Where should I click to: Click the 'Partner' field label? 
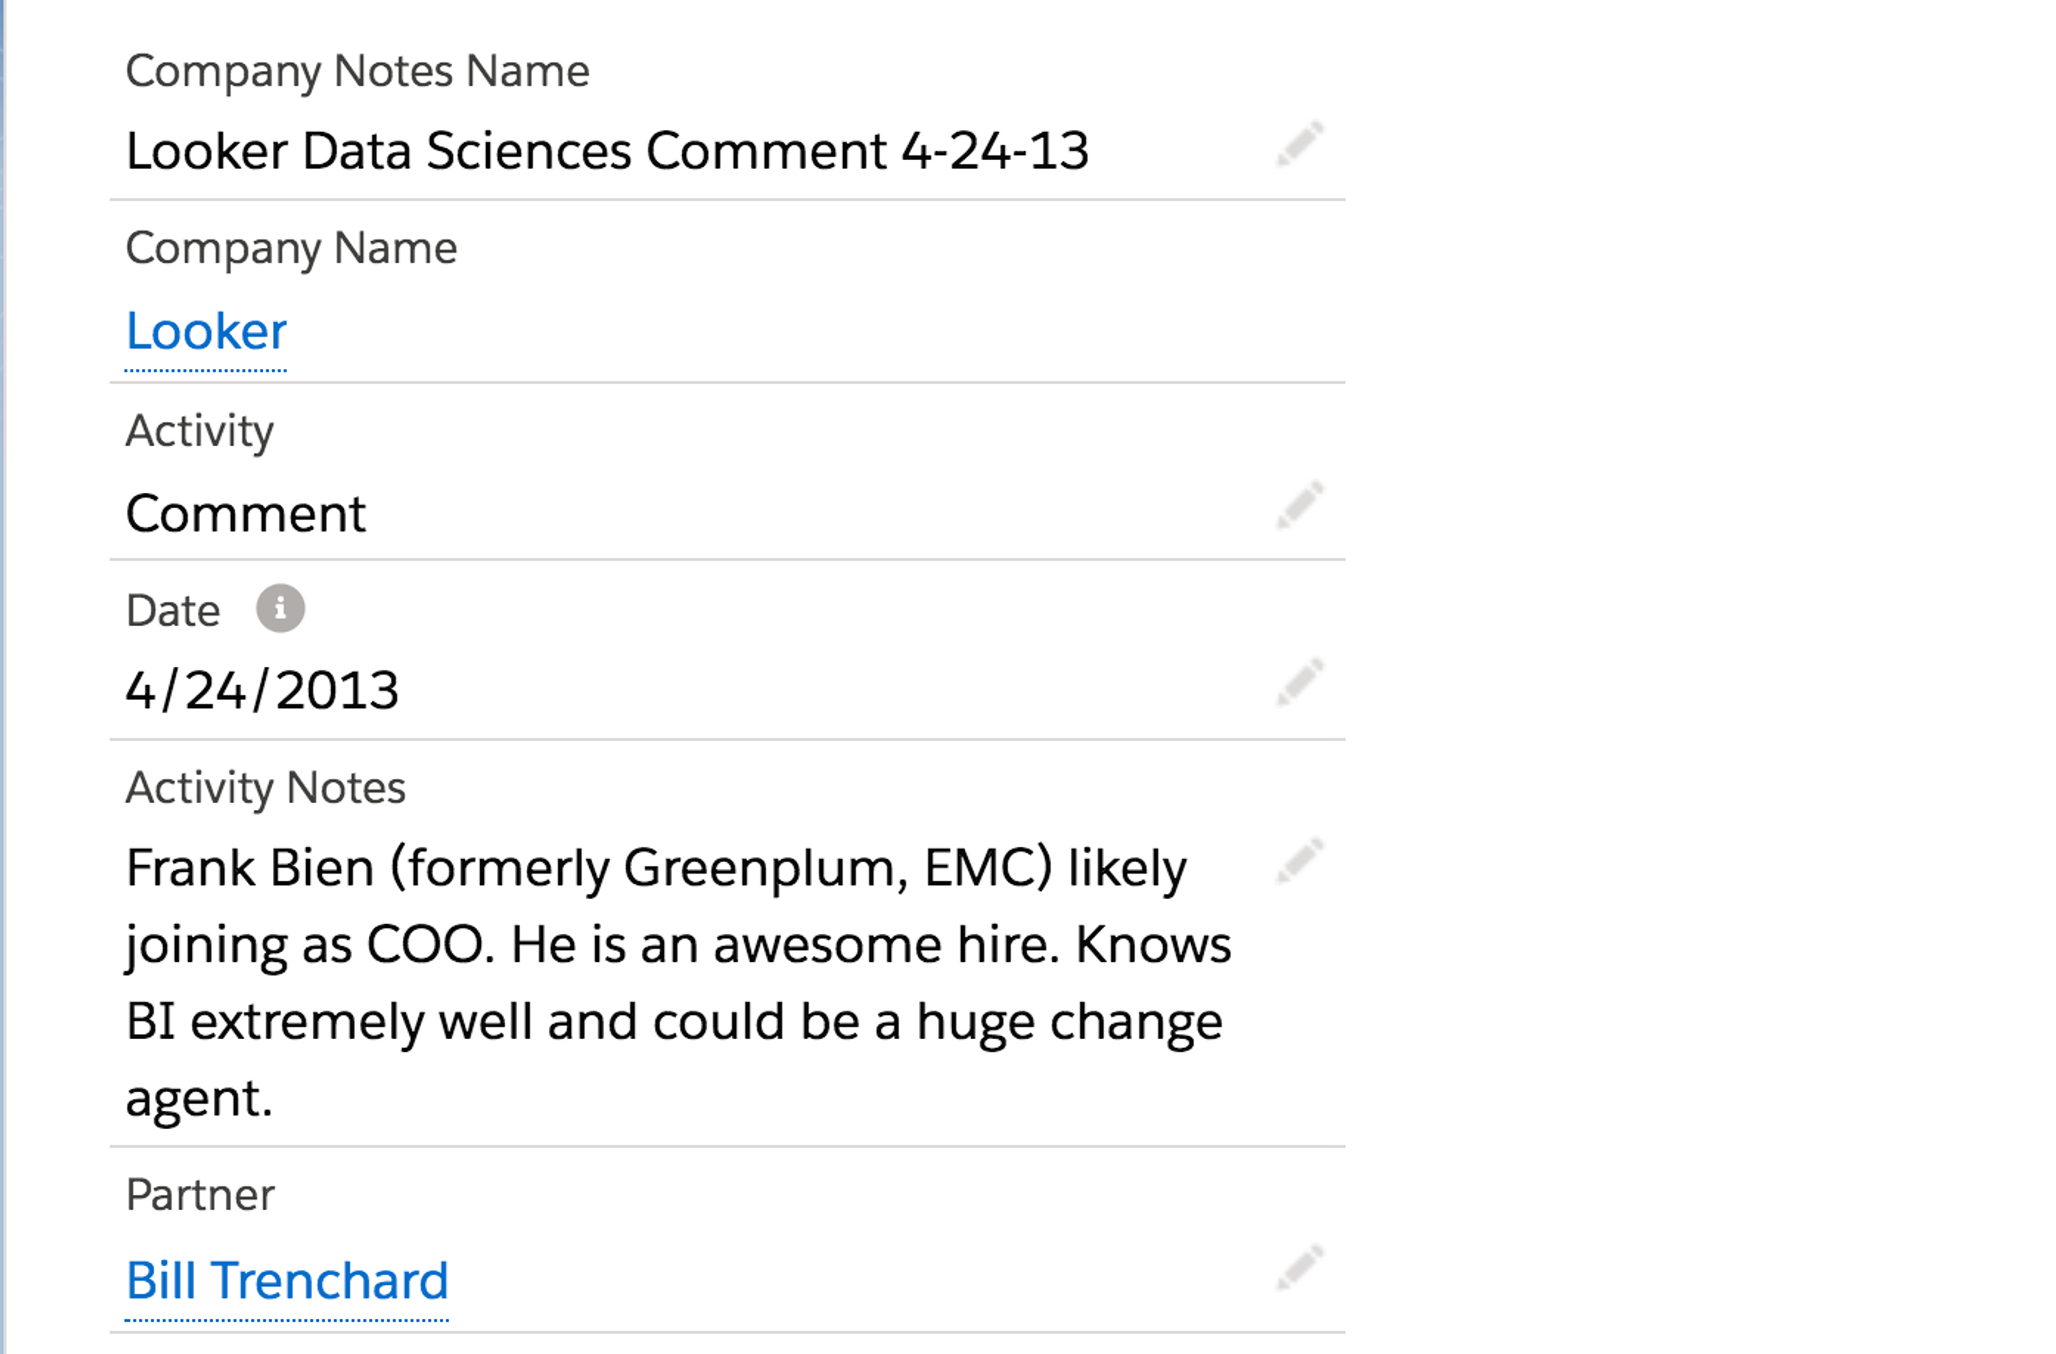coord(200,1195)
